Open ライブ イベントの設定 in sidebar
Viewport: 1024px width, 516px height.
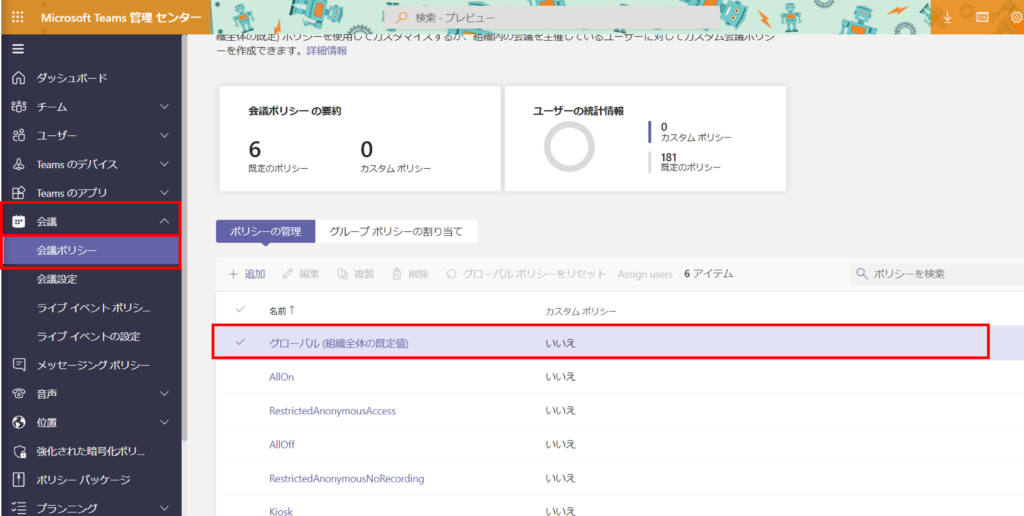88,336
